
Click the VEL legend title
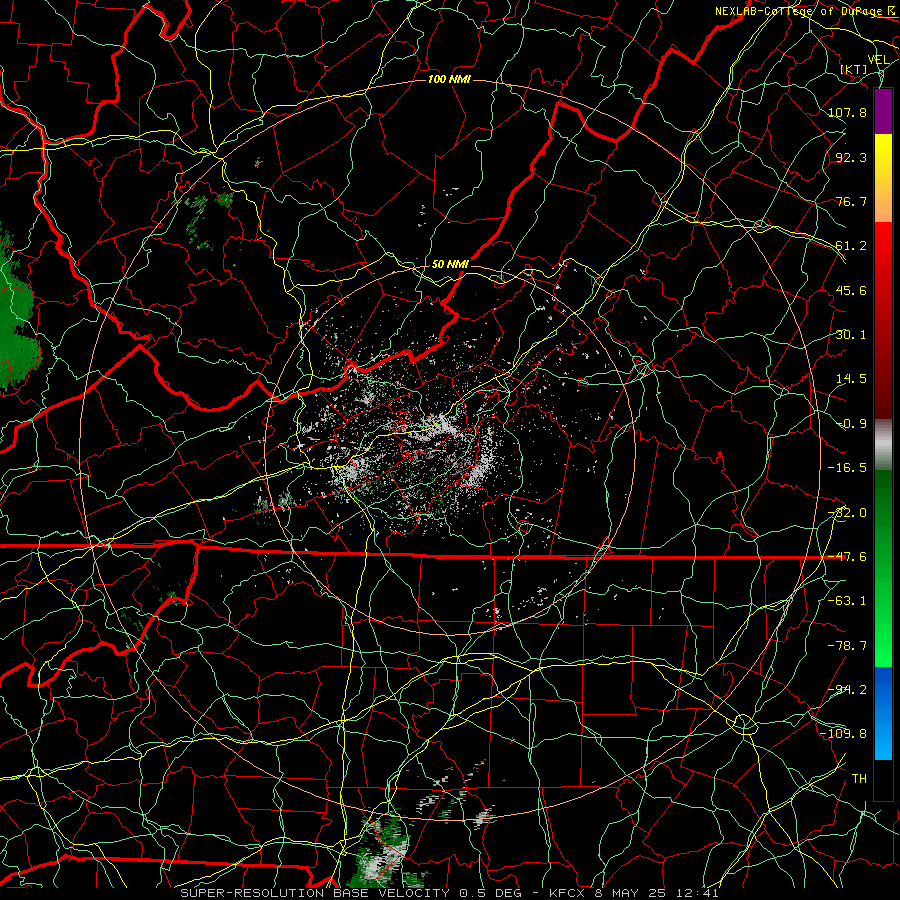[878, 60]
